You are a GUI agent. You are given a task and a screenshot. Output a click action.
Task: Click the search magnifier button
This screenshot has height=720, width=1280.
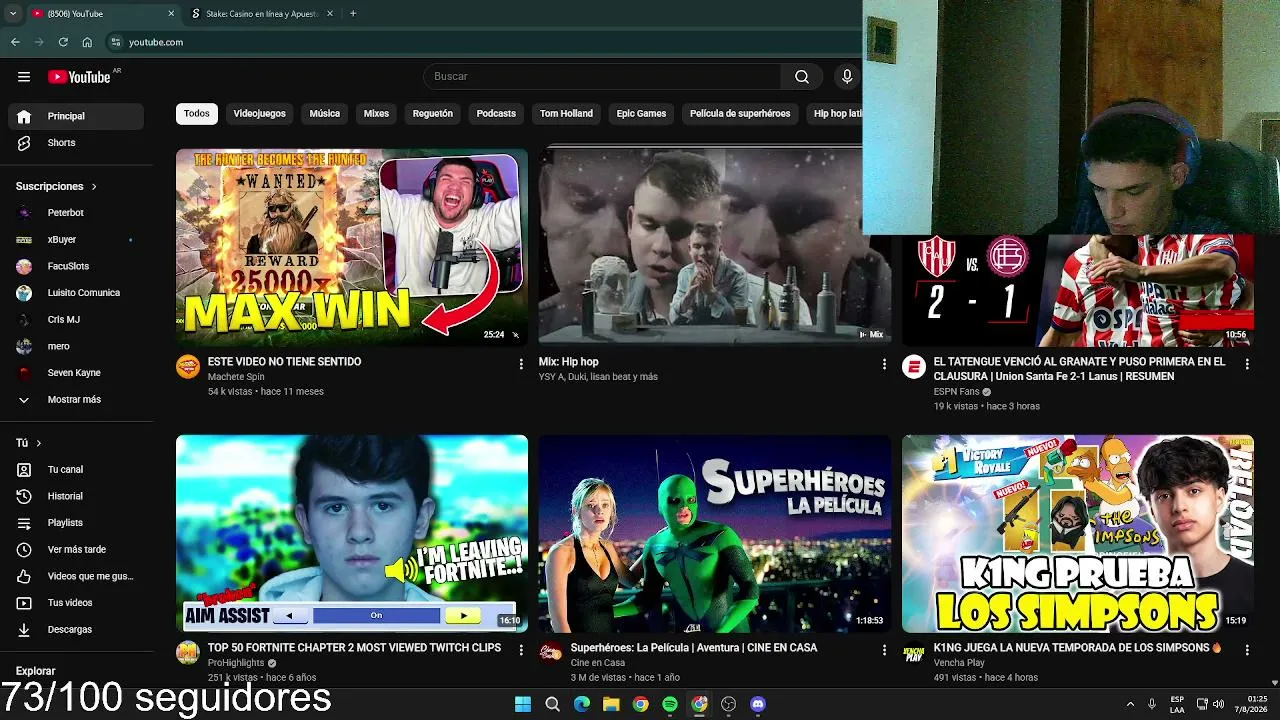coord(802,77)
